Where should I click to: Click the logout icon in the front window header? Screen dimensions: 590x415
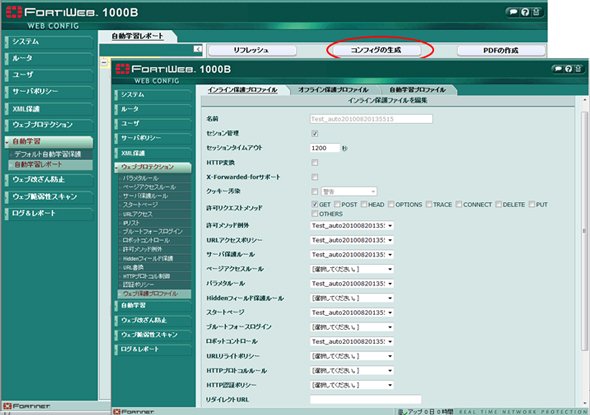578,68
